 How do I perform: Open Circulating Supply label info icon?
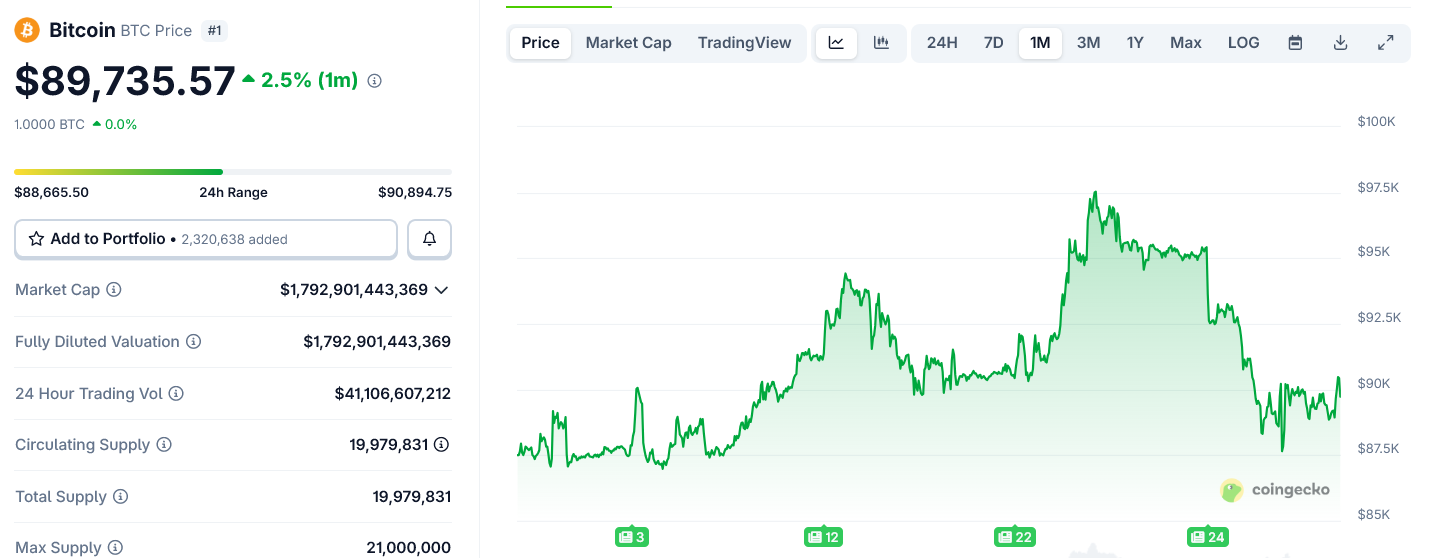(164, 445)
